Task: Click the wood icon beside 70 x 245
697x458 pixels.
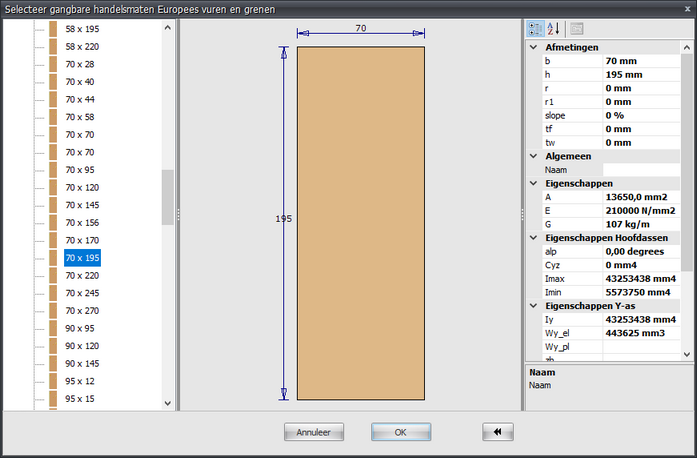Action: click(x=53, y=293)
